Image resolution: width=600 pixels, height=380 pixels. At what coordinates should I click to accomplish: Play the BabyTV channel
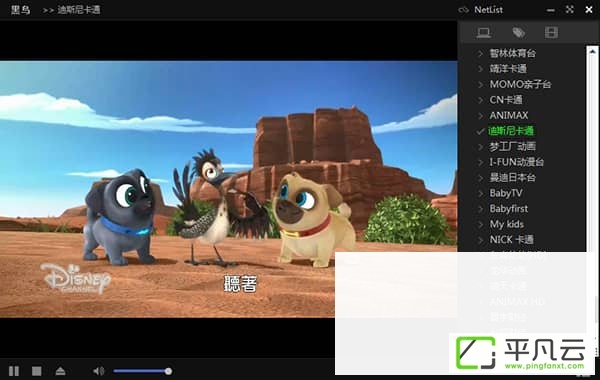(x=506, y=193)
